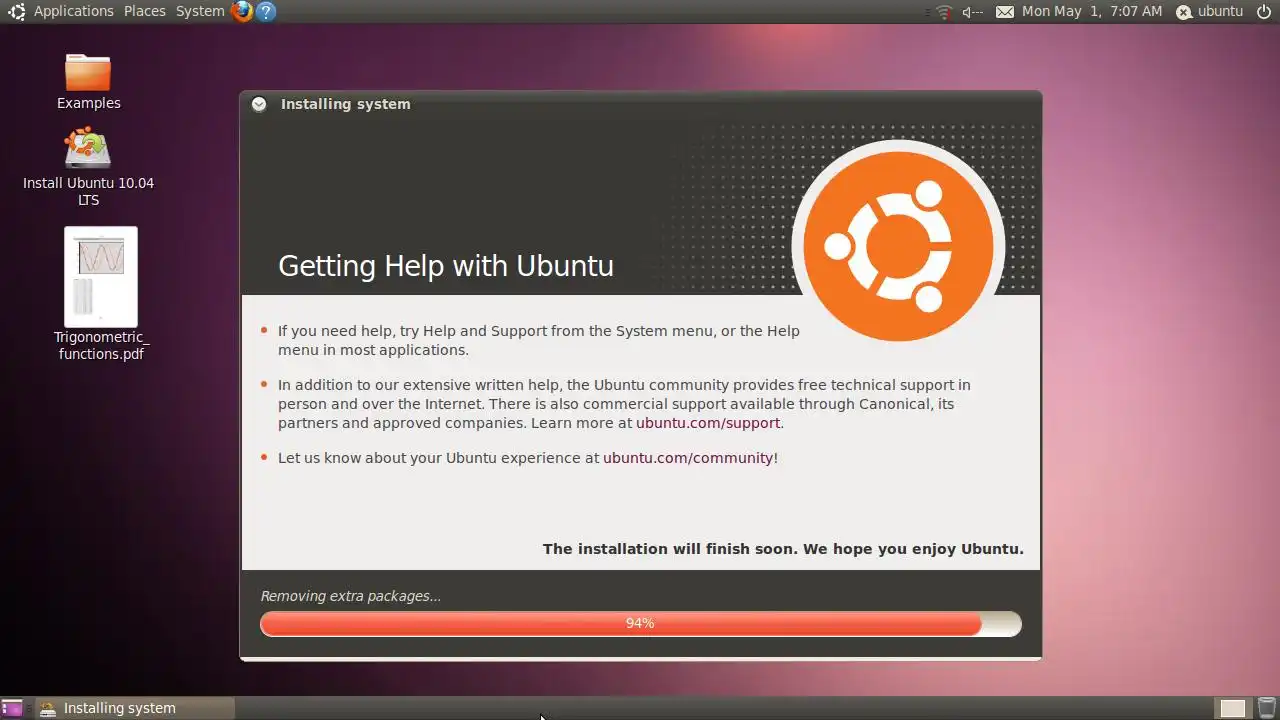Click the Show Desktop button in bottom panel
This screenshot has height=720, width=1280.
pos(12,708)
